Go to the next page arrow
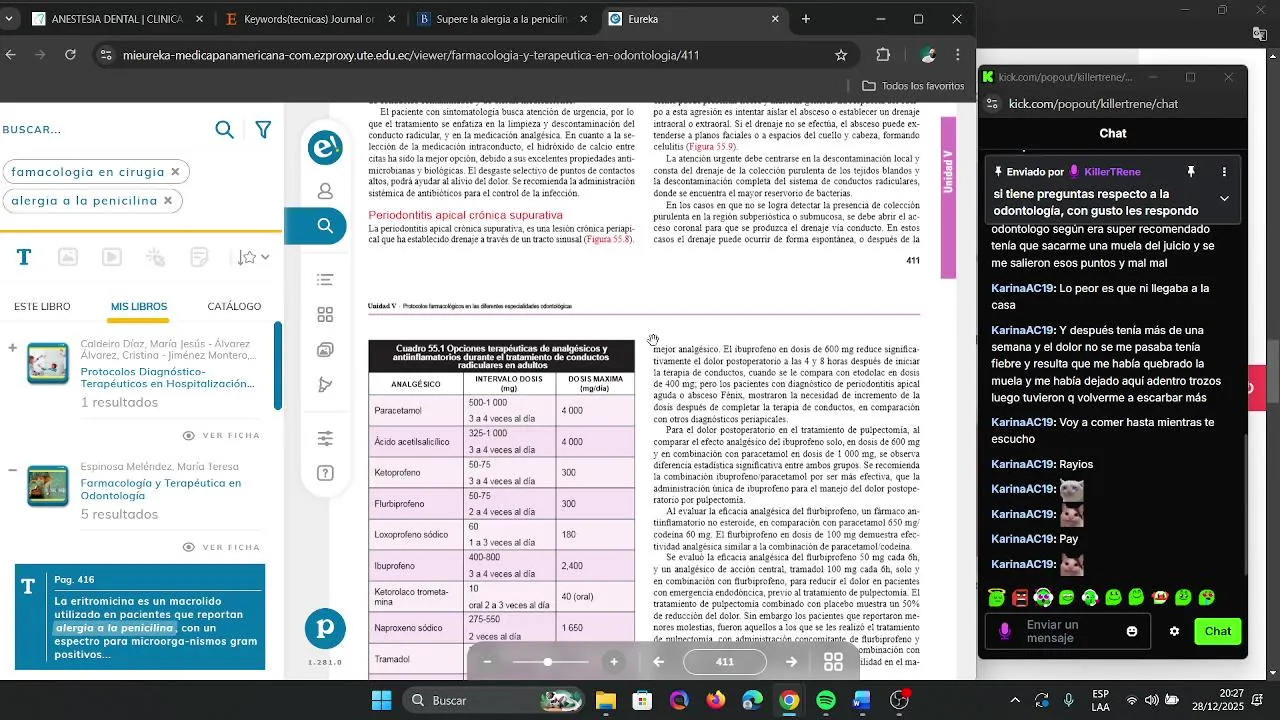The image size is (1280, 720). click(791, 662)
